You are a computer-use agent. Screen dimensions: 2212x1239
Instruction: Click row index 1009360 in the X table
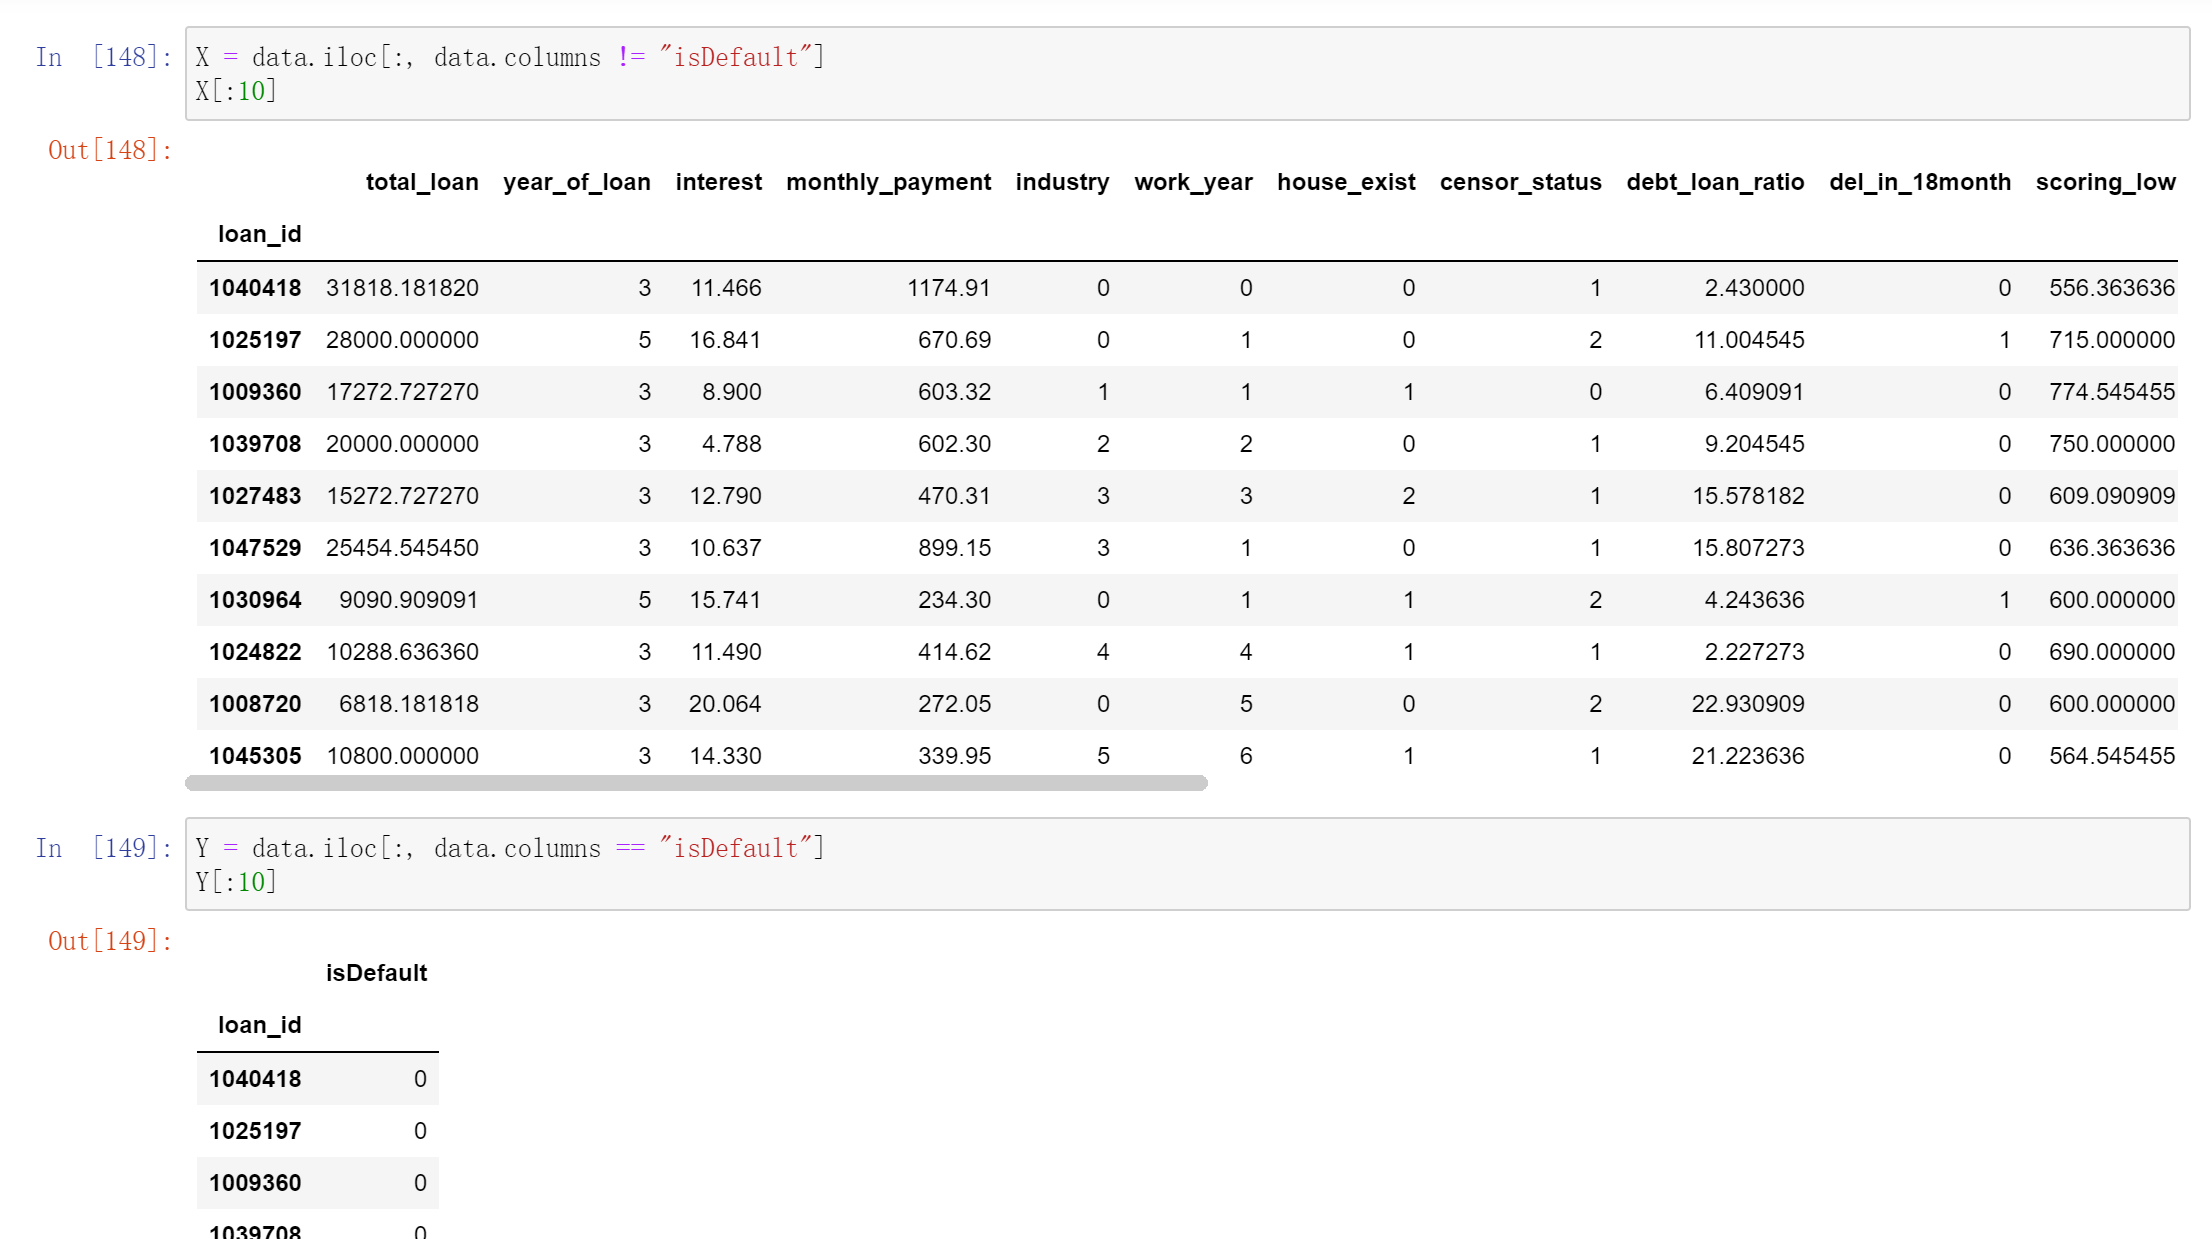255,392
